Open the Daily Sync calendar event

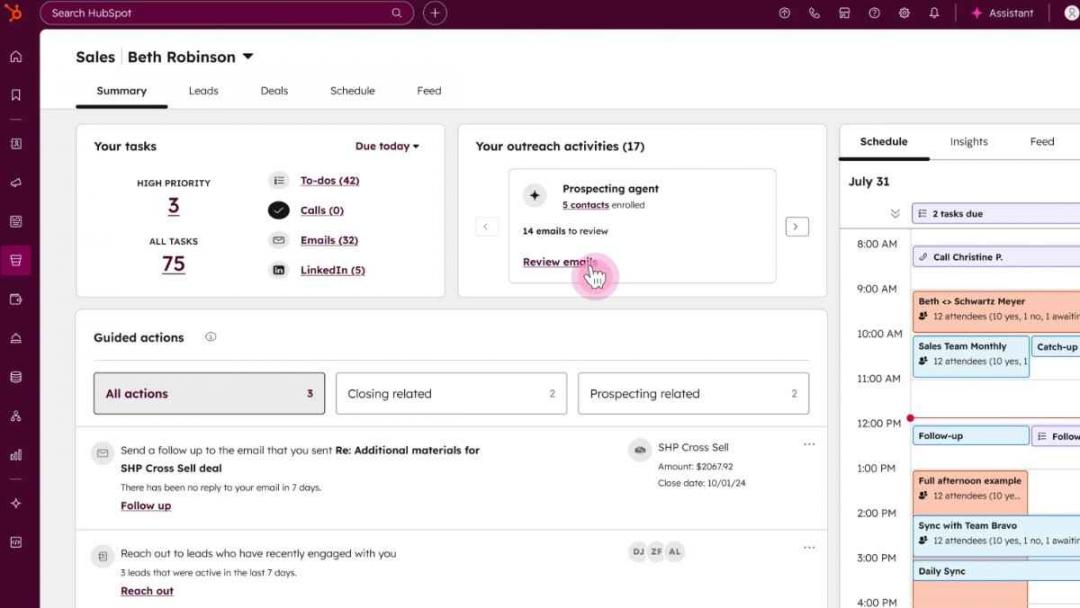tap(996, 571)
